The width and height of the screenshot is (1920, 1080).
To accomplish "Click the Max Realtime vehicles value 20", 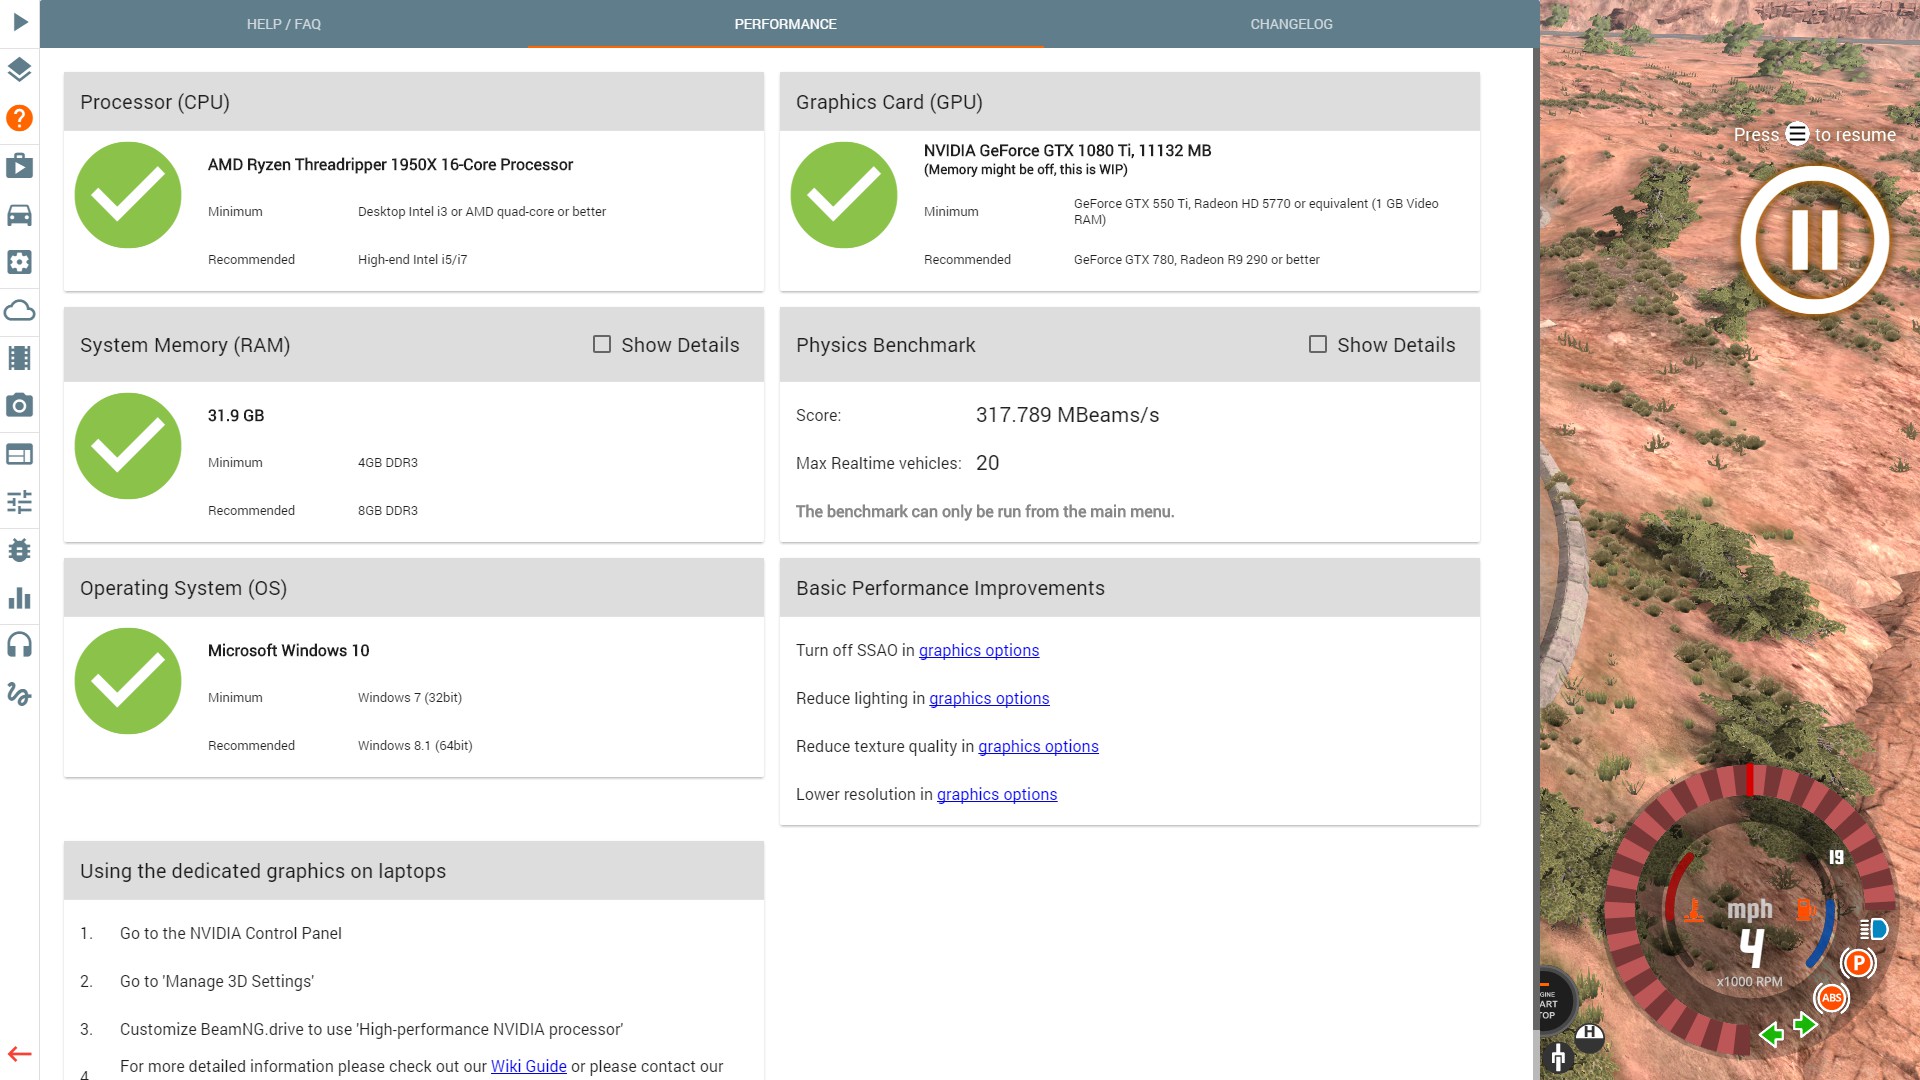I will (x=987, y=463).
